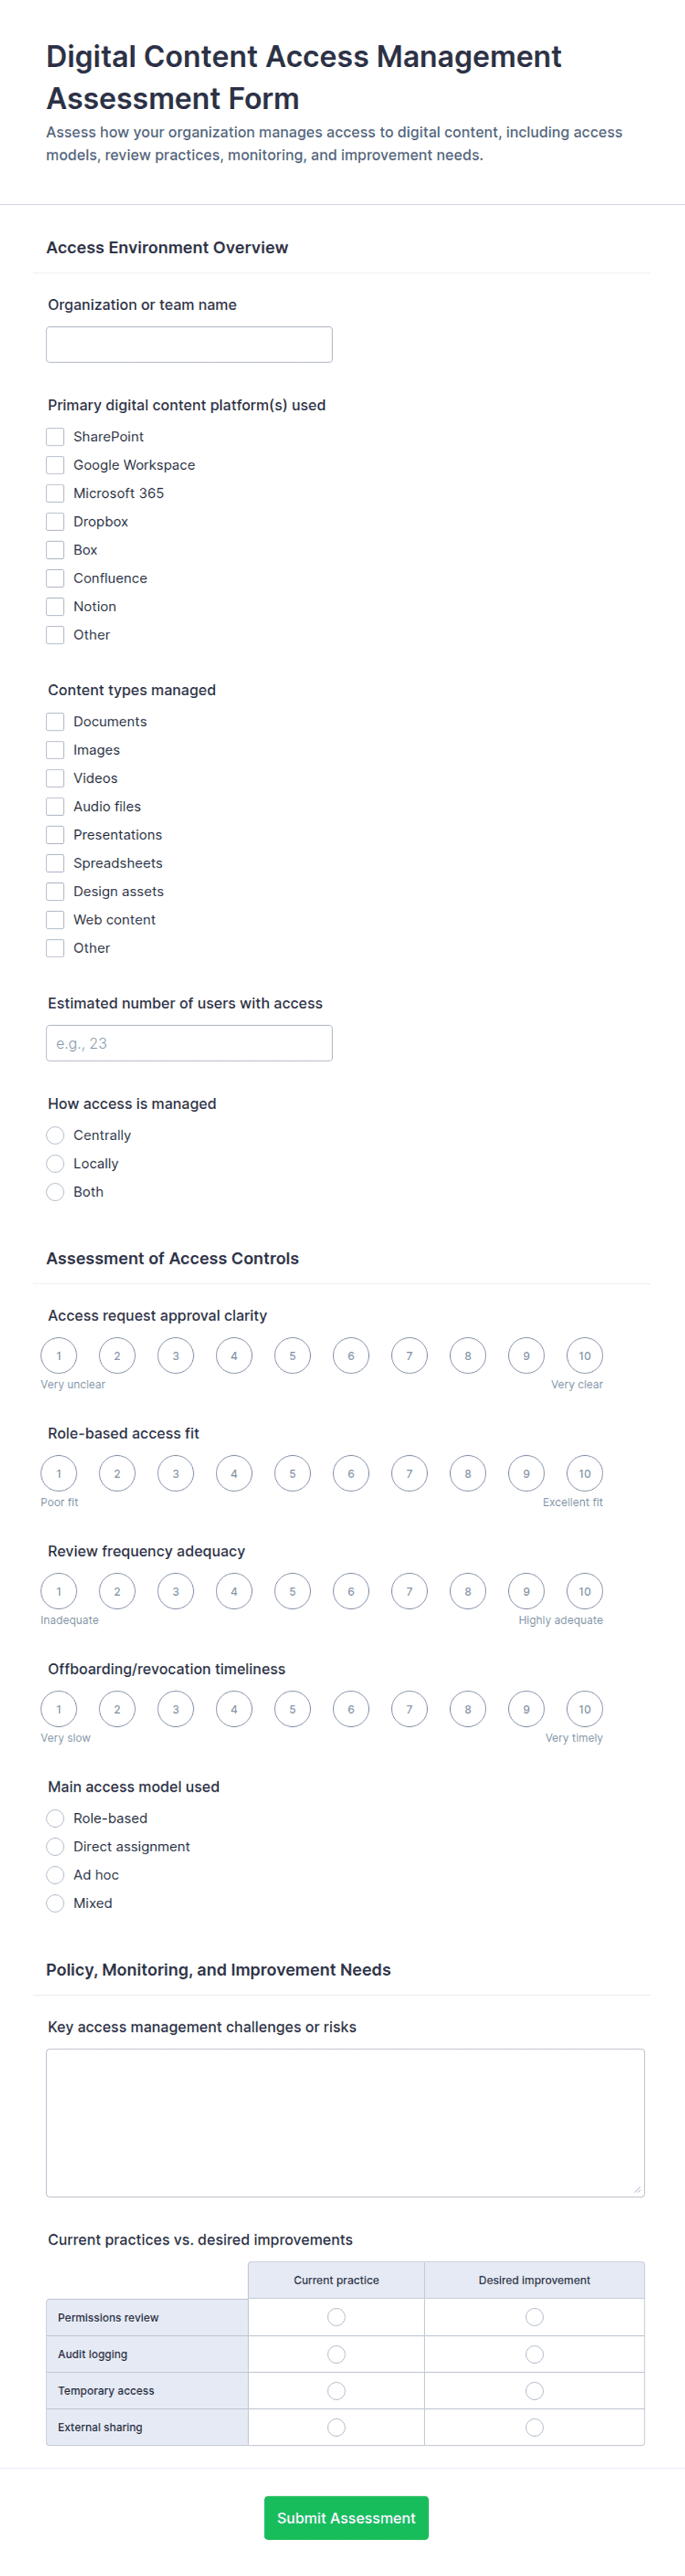Click the key challenges or risks textarea

pyautogui.click(x=345, y=2122)
